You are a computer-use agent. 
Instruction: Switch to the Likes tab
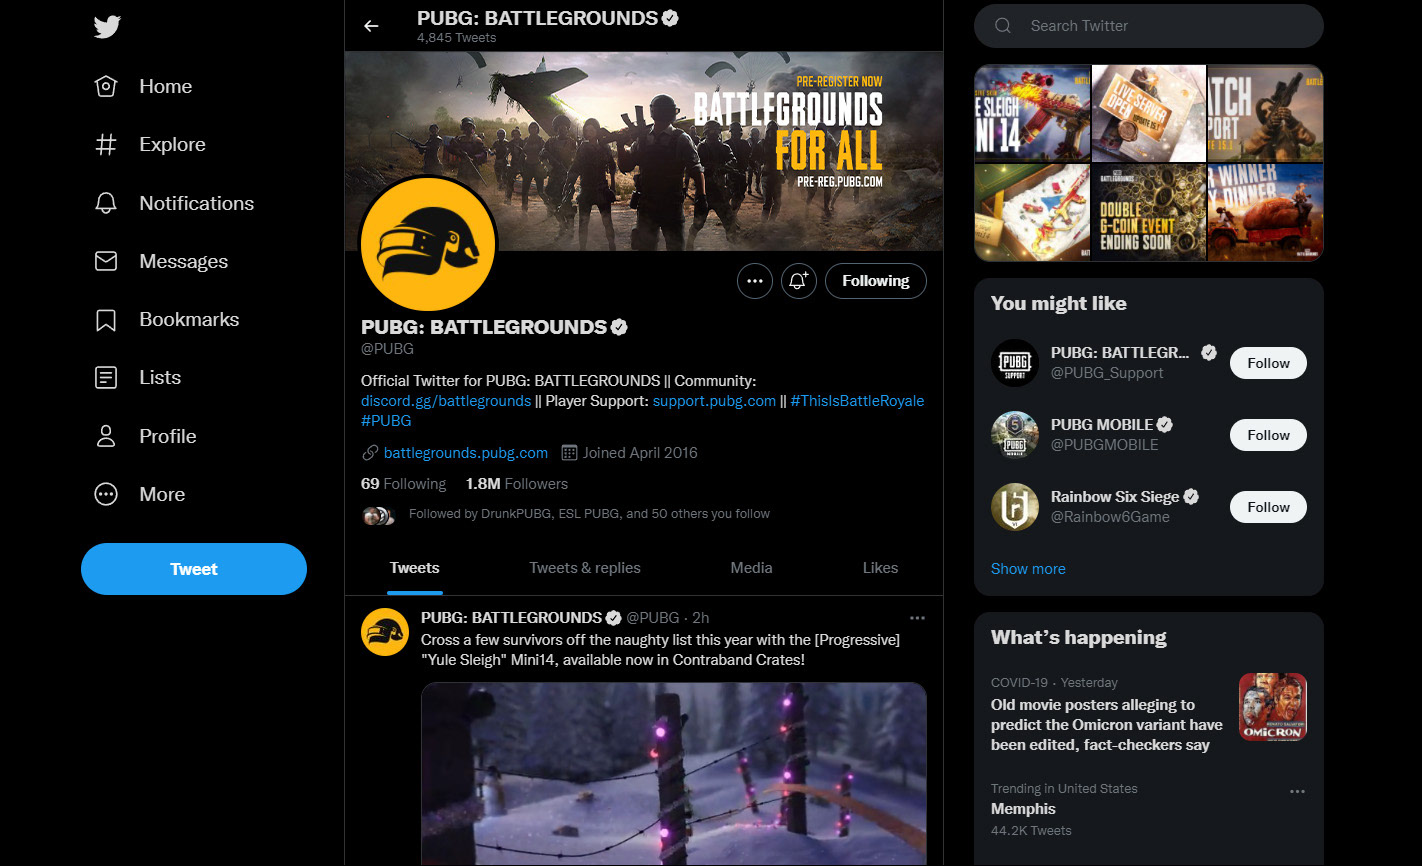(880, 568)
